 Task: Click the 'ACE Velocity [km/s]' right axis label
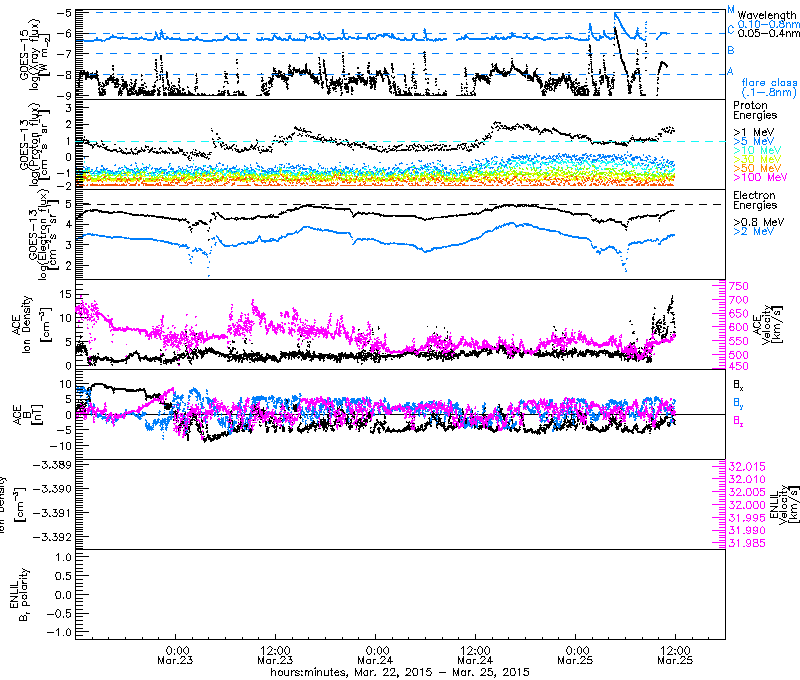point(768,325)
